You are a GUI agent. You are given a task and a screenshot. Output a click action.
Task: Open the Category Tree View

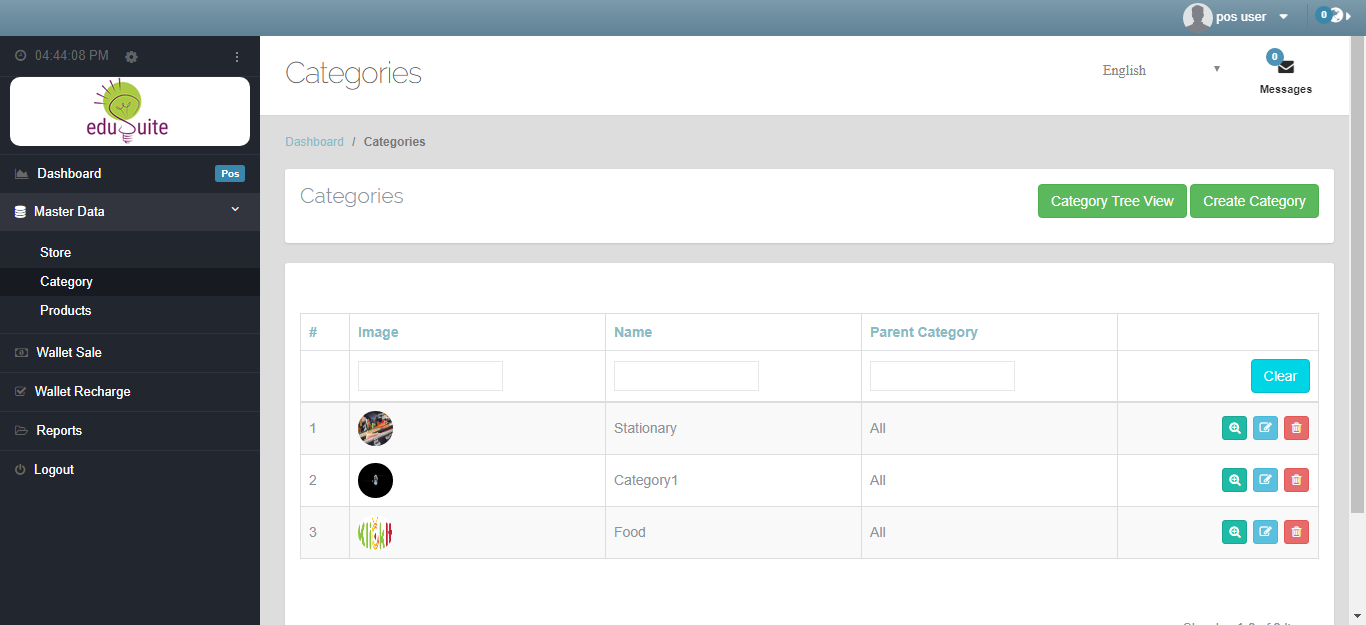coord(1112,201)
